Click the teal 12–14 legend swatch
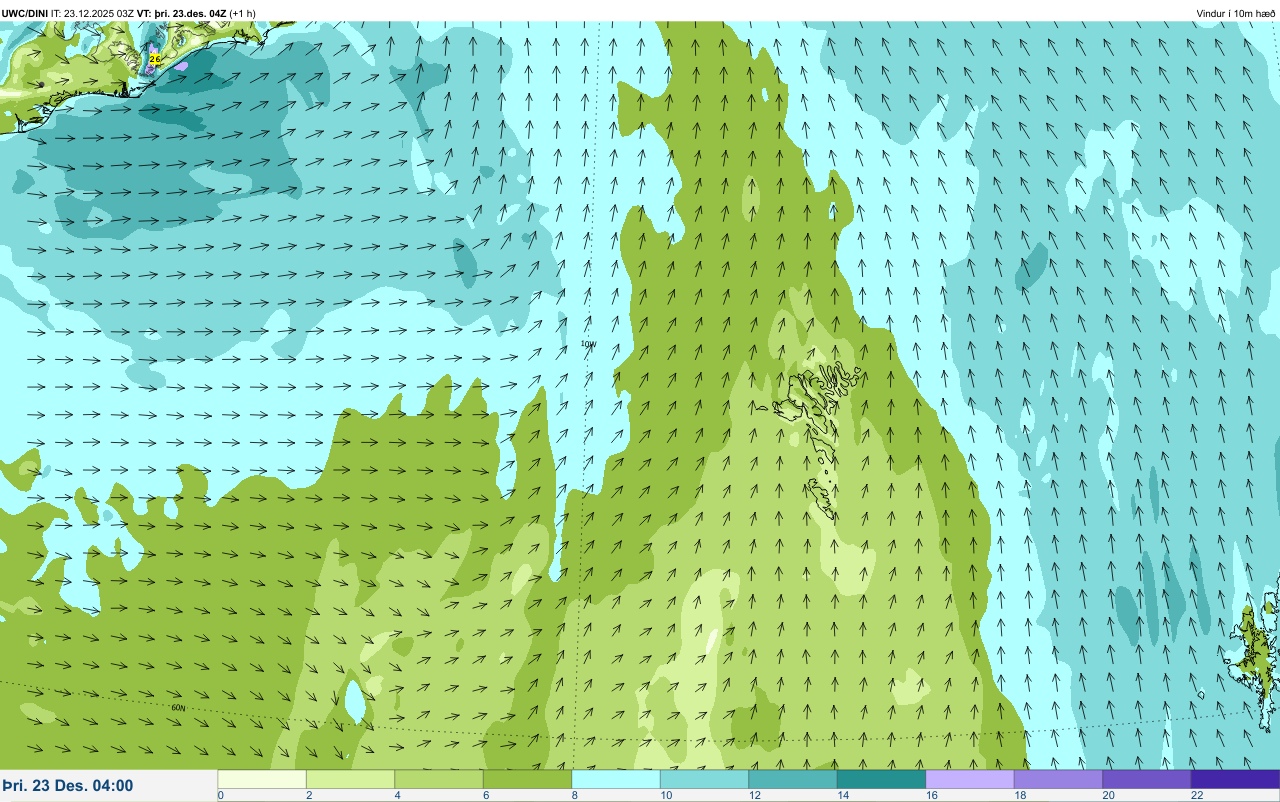Image resolution: width=1280 pixels, height=802 pixels. (x=793, y=779)
